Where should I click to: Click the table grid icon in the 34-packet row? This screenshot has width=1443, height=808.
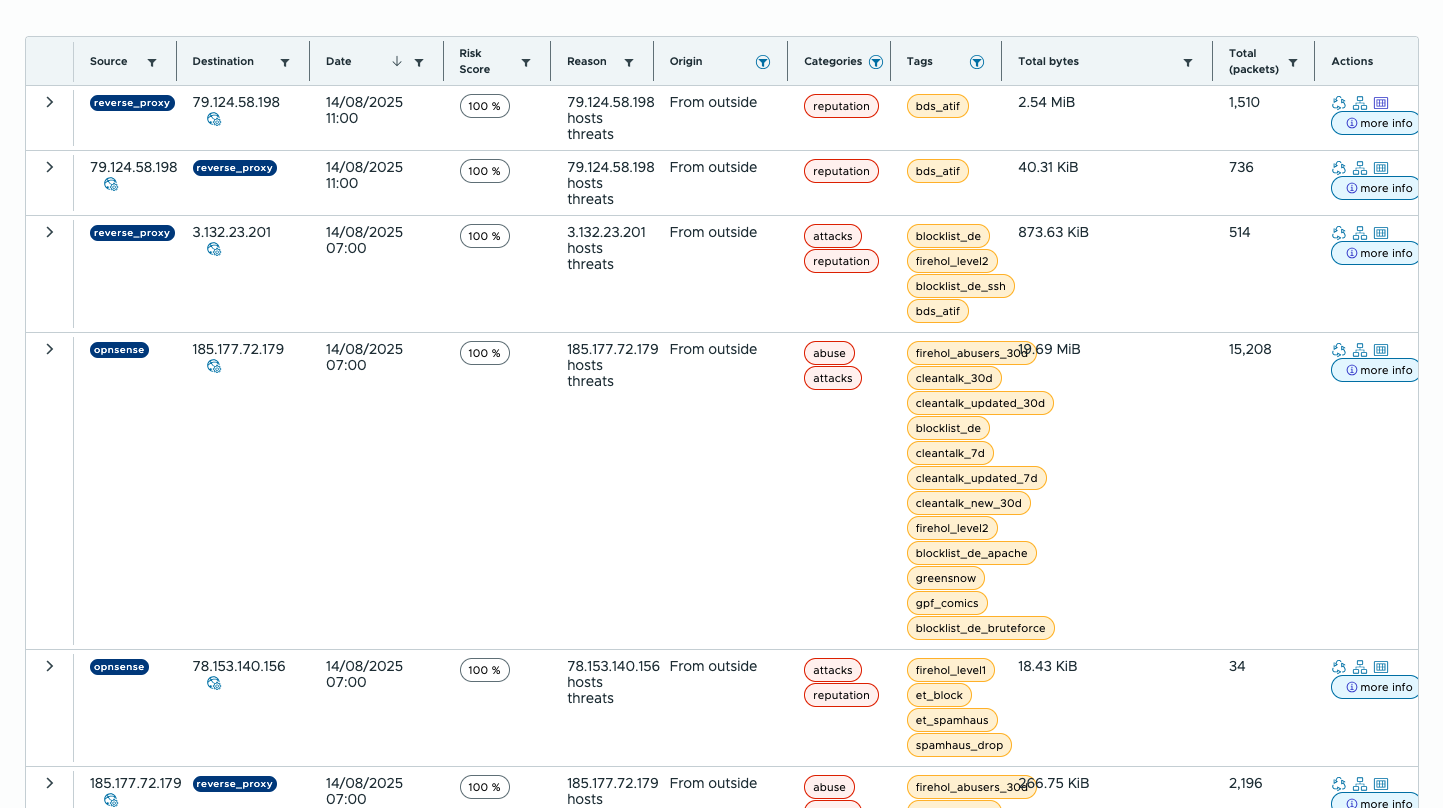click(1381, 667)
